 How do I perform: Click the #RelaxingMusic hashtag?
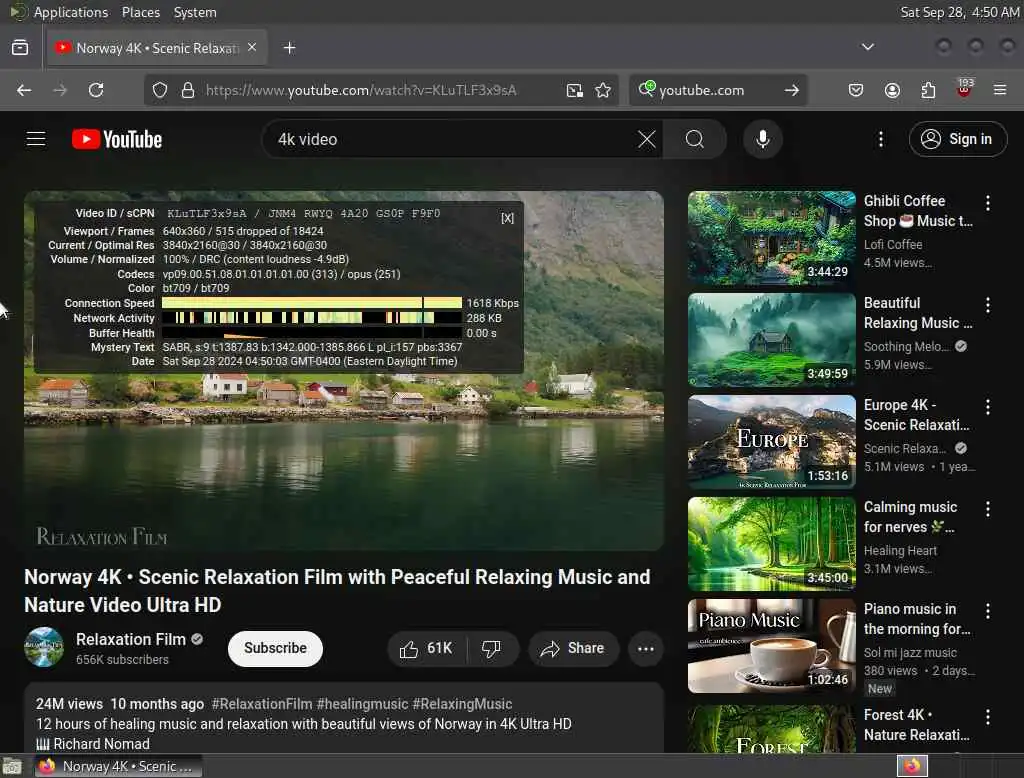(462, 704)
